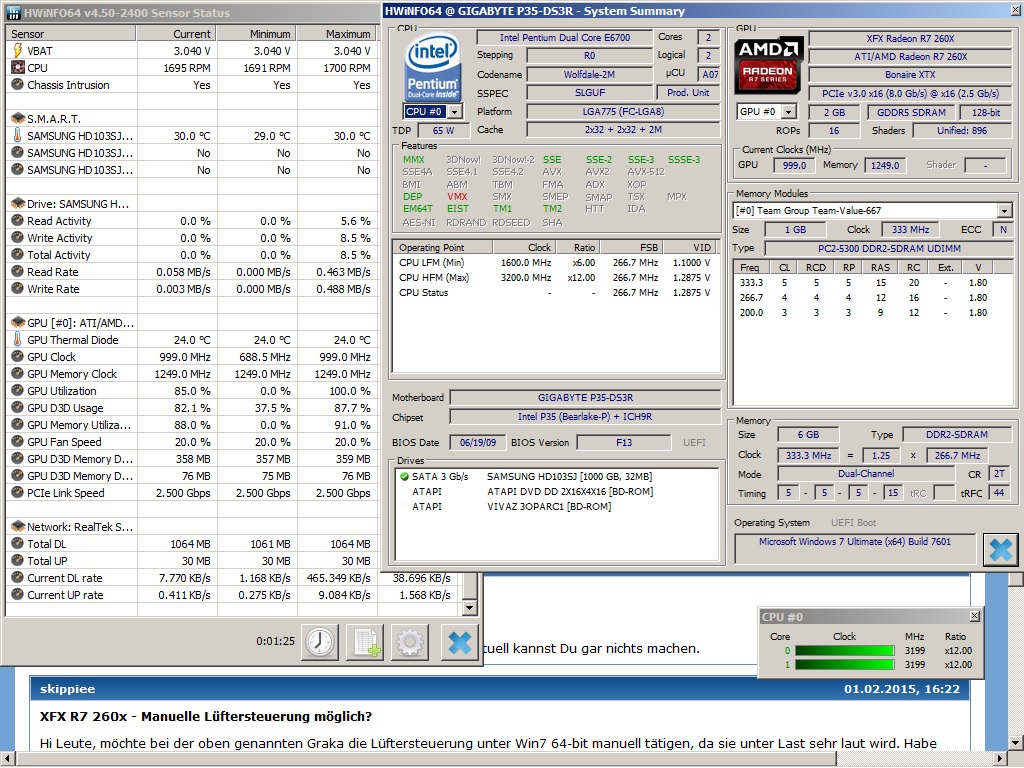Click the Bonaire XTX GPU codename field

pos(910,75)
